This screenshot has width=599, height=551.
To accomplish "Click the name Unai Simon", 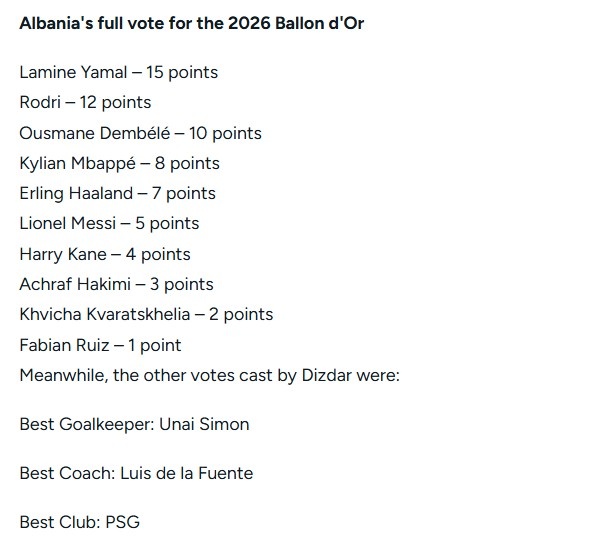I will [x=204, y=425].
